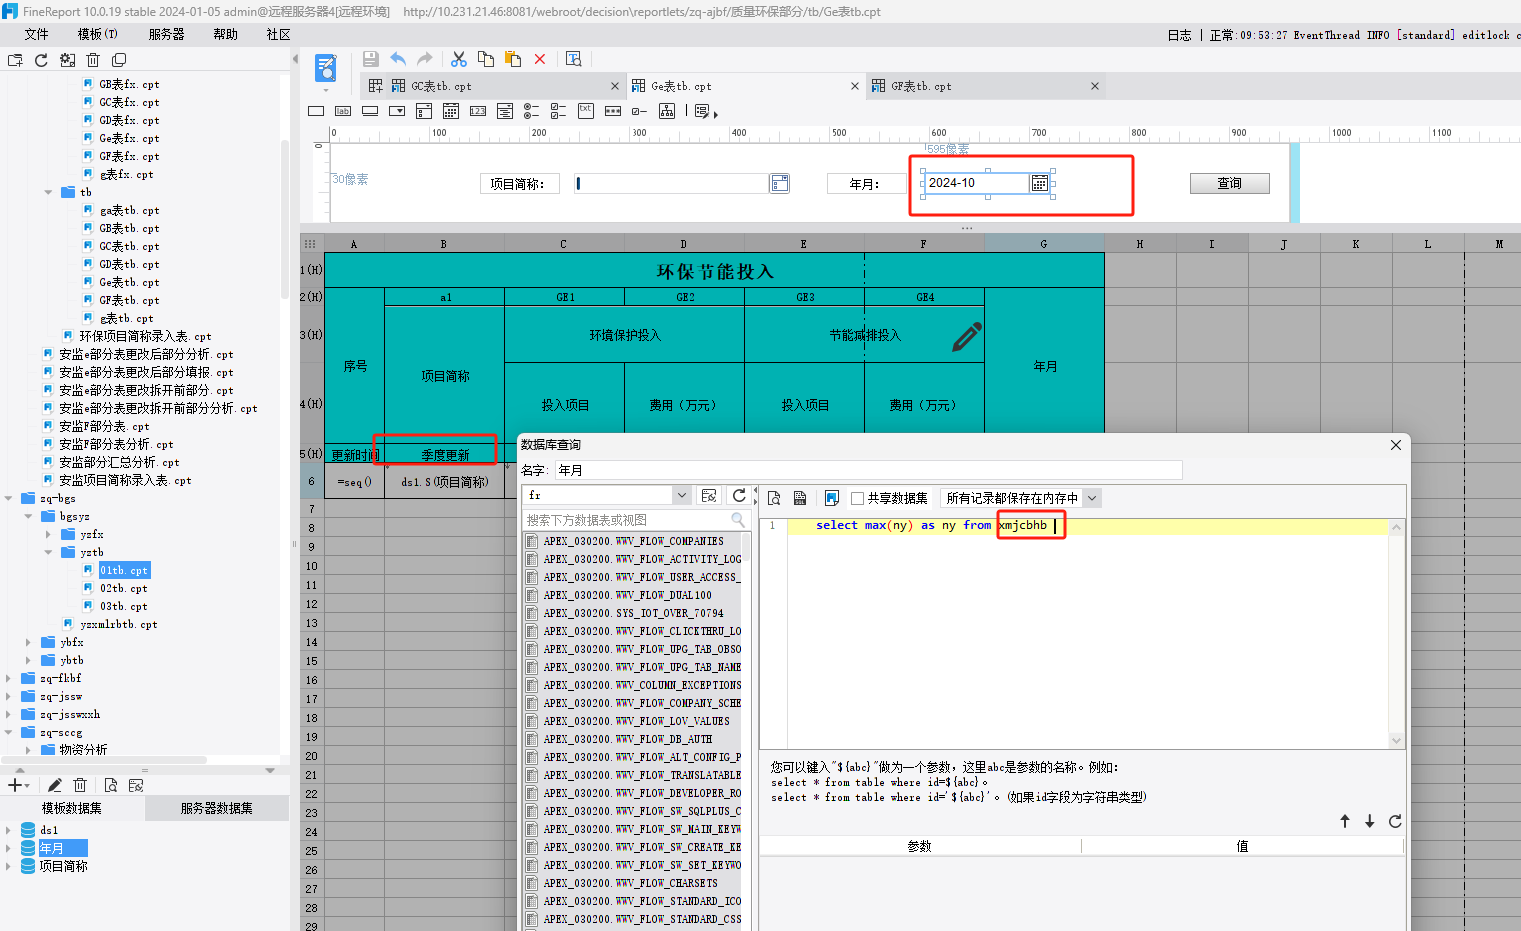Expand the zq-flbf folder

[8, 678]
